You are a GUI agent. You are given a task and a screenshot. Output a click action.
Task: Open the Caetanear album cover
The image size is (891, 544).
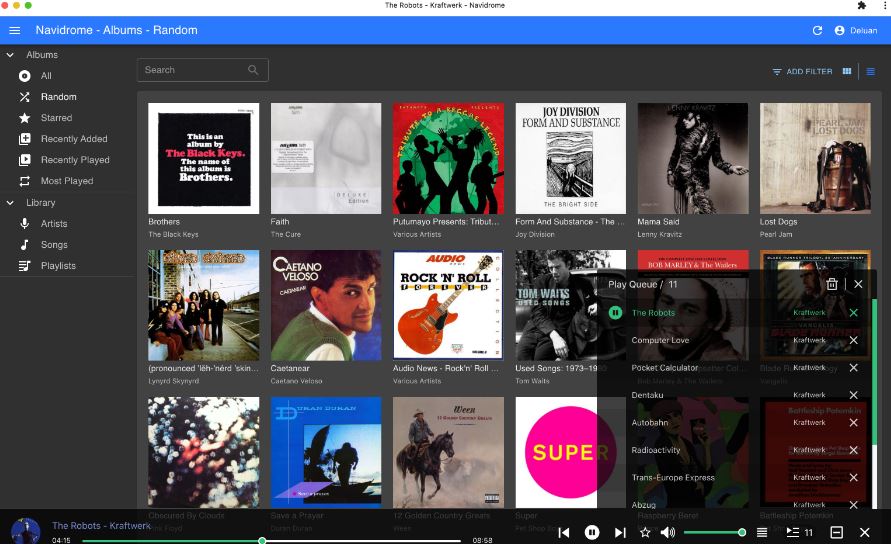coord(326,305)
